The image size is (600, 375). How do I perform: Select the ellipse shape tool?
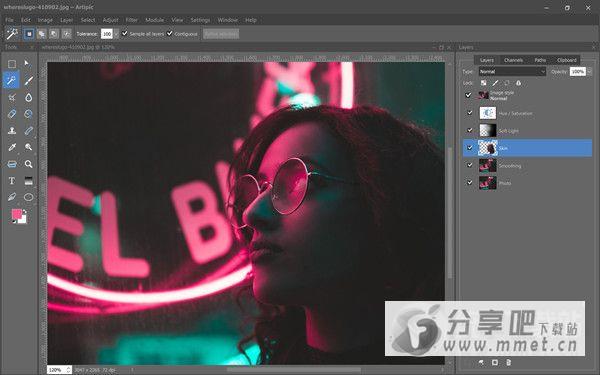pos(29,197)
